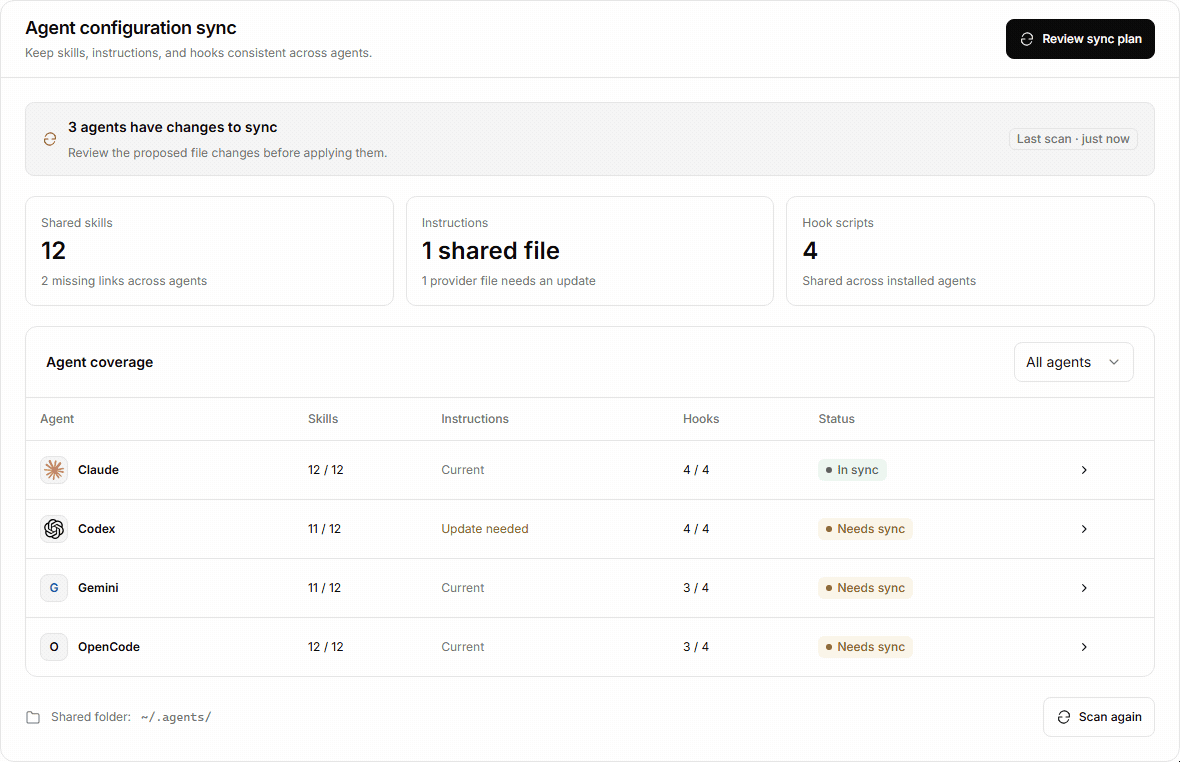The height and width of the screenshot is (762, 1180).
Task: Open the All agents filter dropdown
Action: coord(1074,363)
